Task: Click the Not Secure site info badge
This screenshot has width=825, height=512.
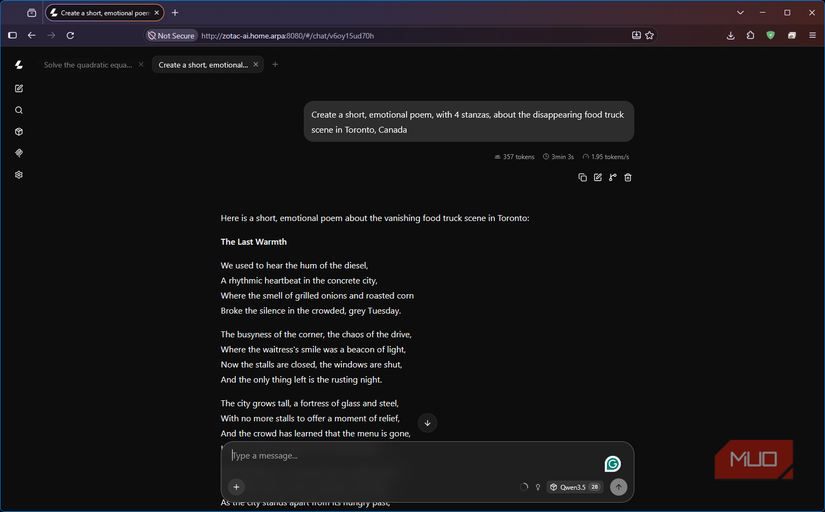Action: coord(171,35)
